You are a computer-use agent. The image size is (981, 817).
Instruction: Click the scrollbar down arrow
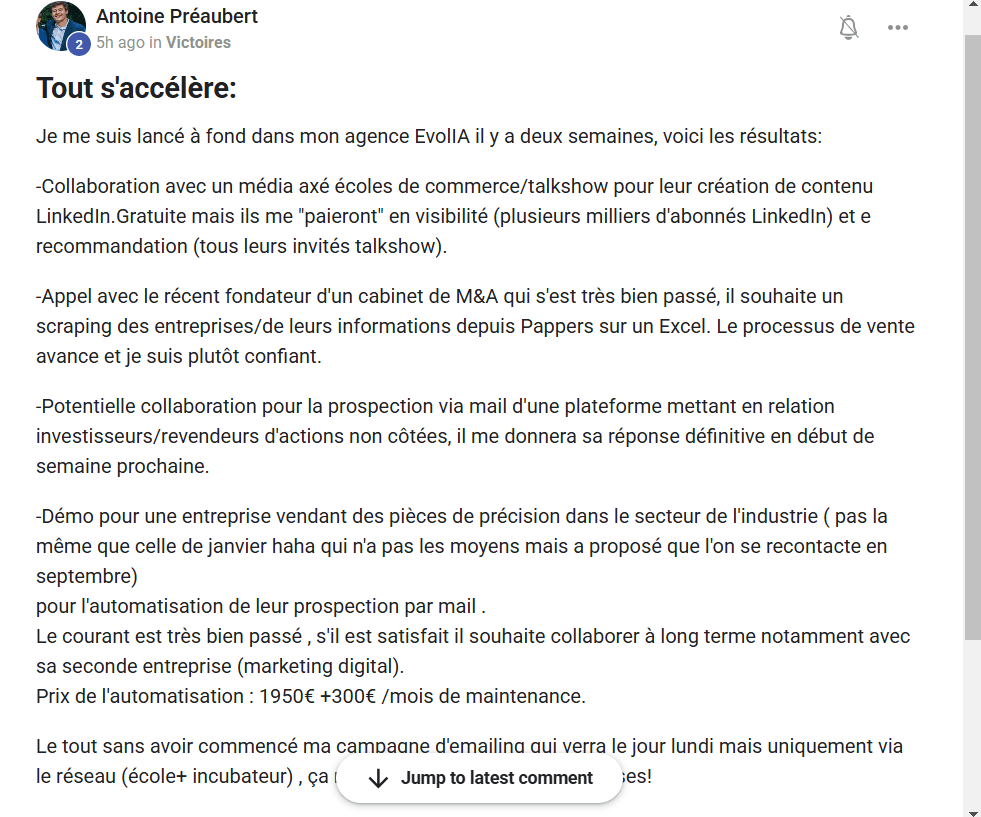[972, 810]
